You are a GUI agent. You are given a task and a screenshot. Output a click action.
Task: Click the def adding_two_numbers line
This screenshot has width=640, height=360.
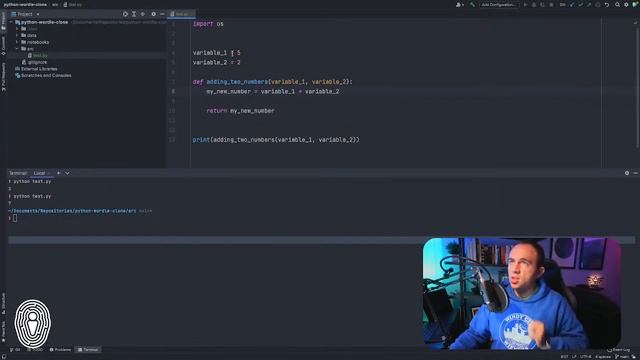tap(273, 82)
